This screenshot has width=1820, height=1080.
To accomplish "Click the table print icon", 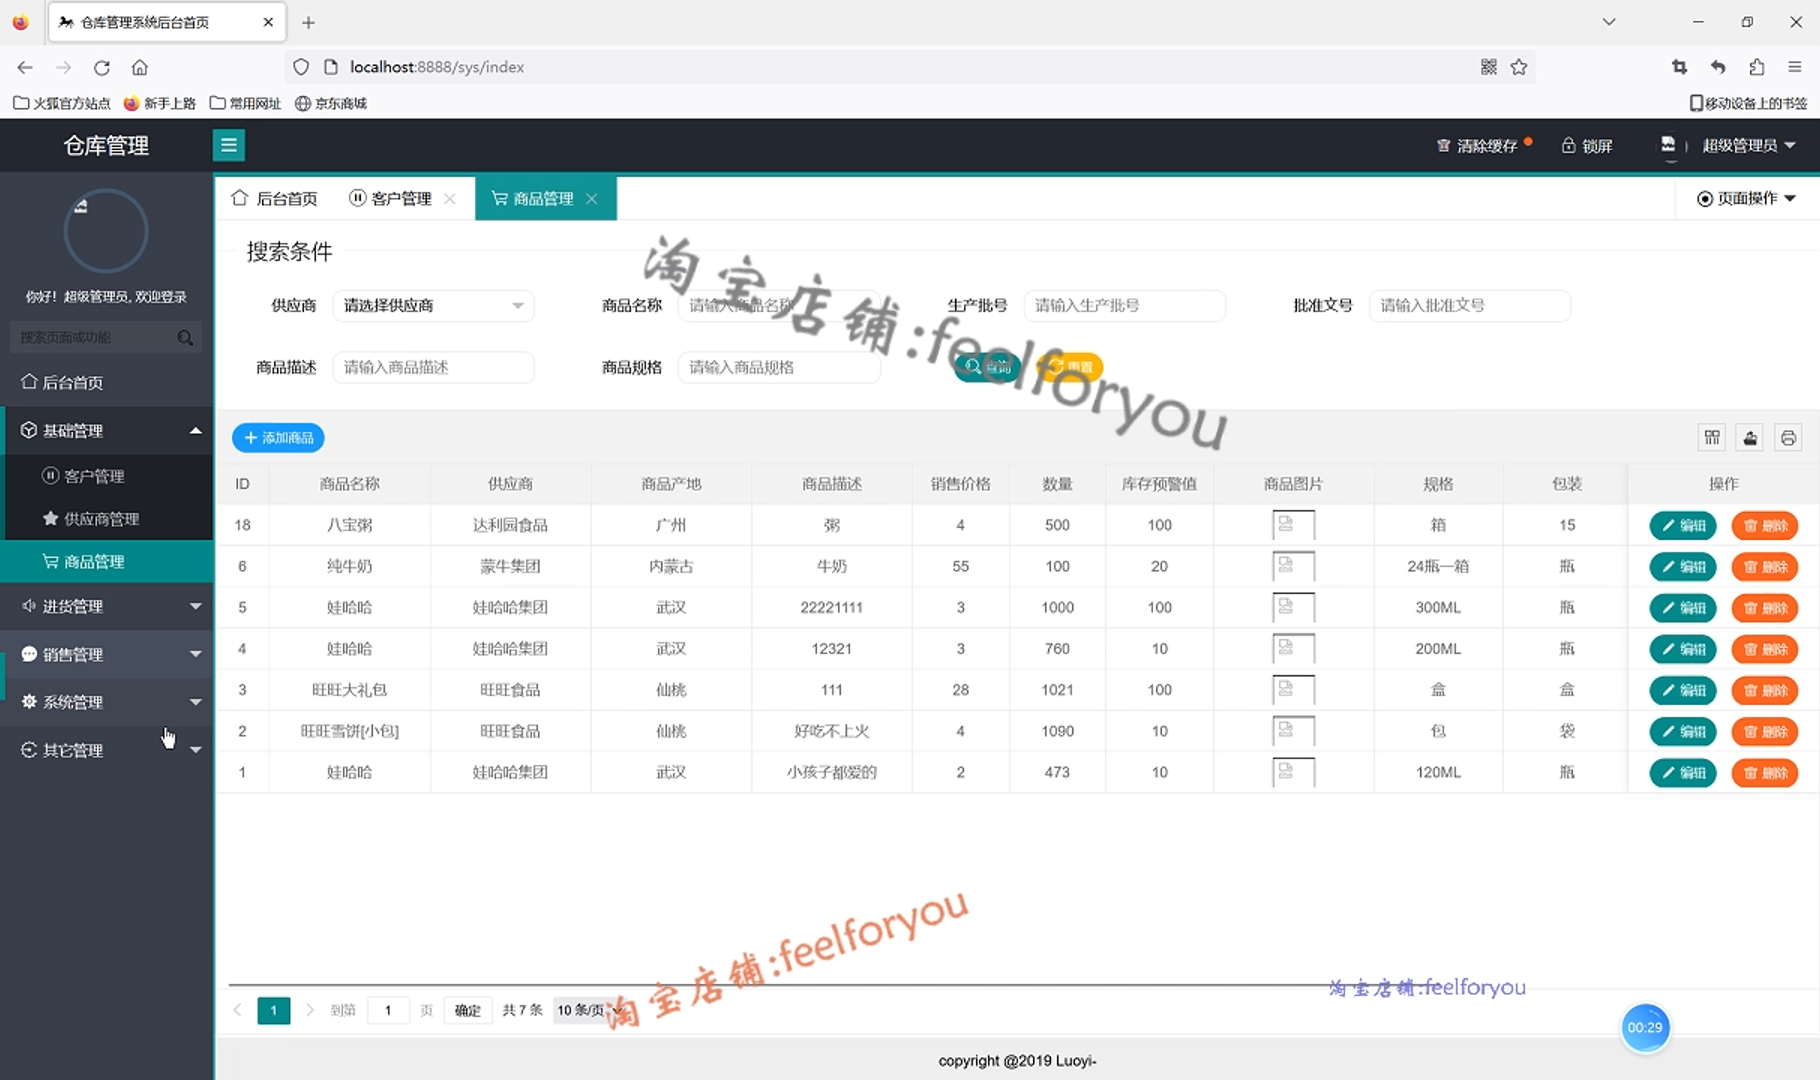I will click(1788, 438).
